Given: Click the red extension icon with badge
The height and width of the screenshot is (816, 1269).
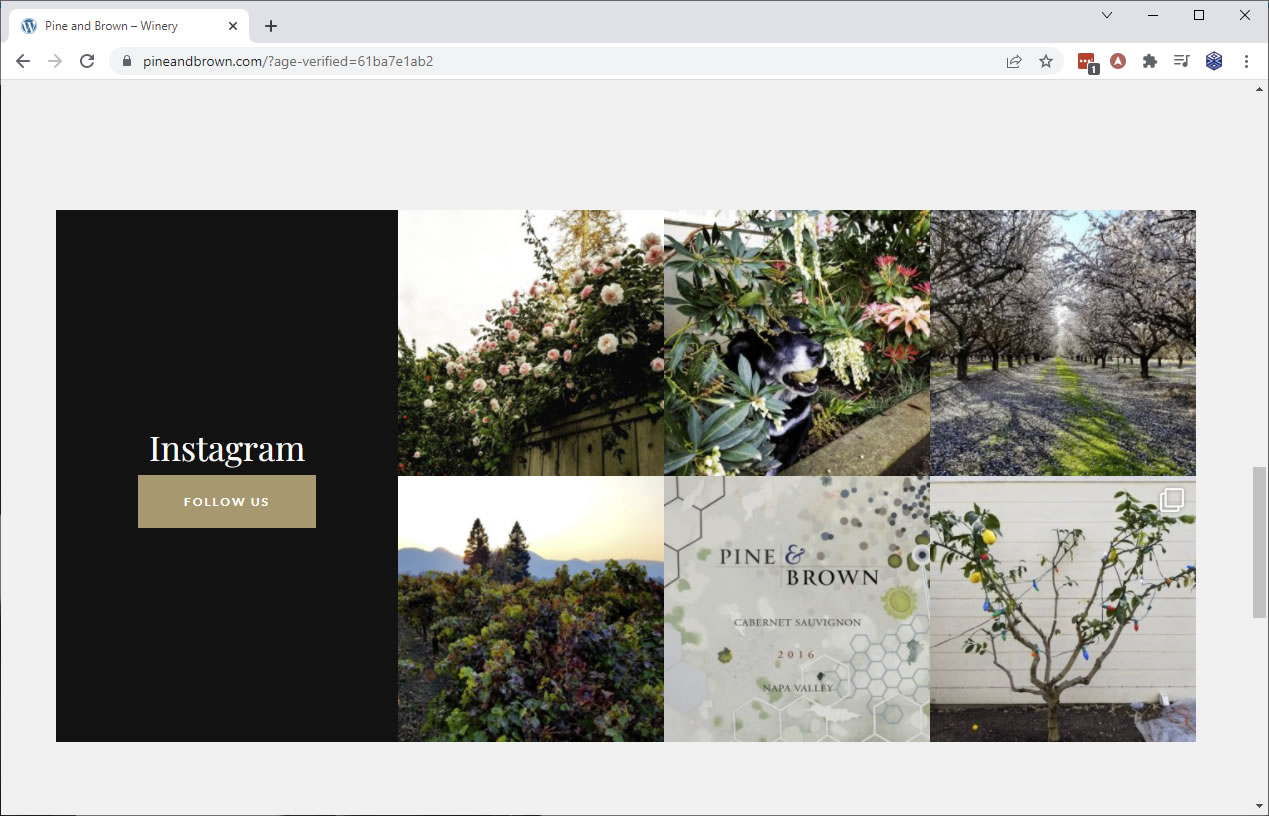Looking at the screenshot, I should coord(1086,61).
